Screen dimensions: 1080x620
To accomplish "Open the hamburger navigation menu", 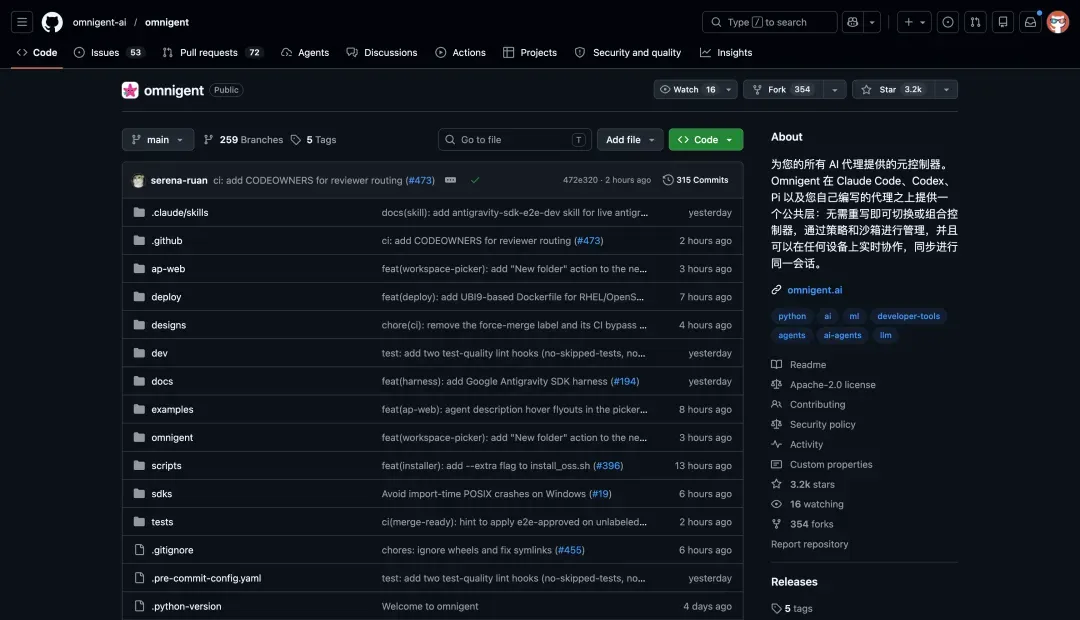I will (22, 22).
